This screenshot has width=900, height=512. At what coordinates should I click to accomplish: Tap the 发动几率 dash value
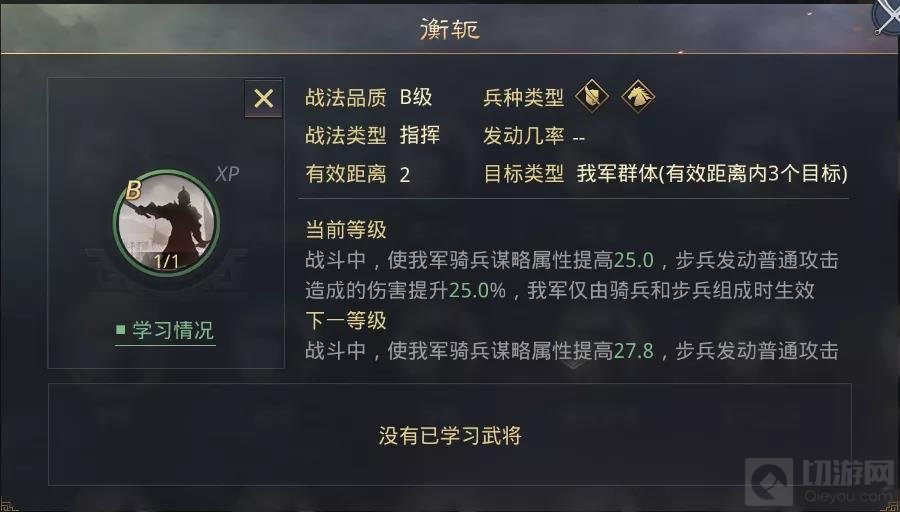[x=579, y=137]
